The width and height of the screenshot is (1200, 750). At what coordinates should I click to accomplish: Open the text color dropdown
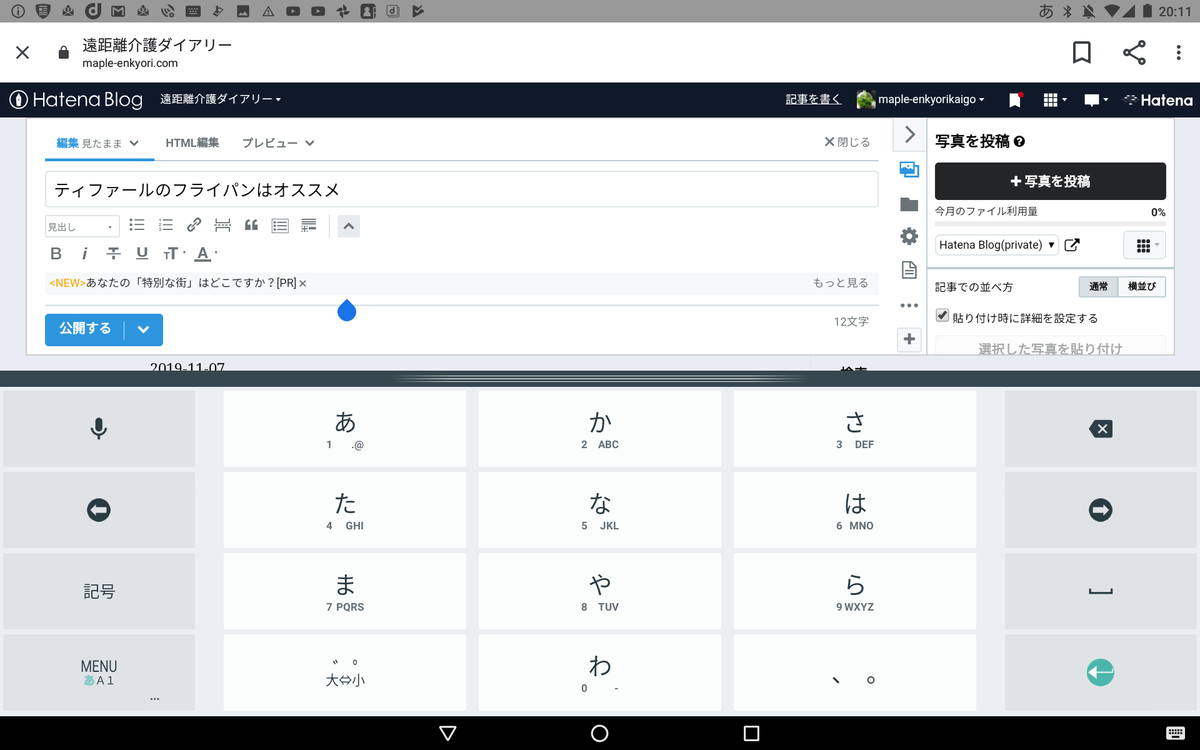point(206,254)
